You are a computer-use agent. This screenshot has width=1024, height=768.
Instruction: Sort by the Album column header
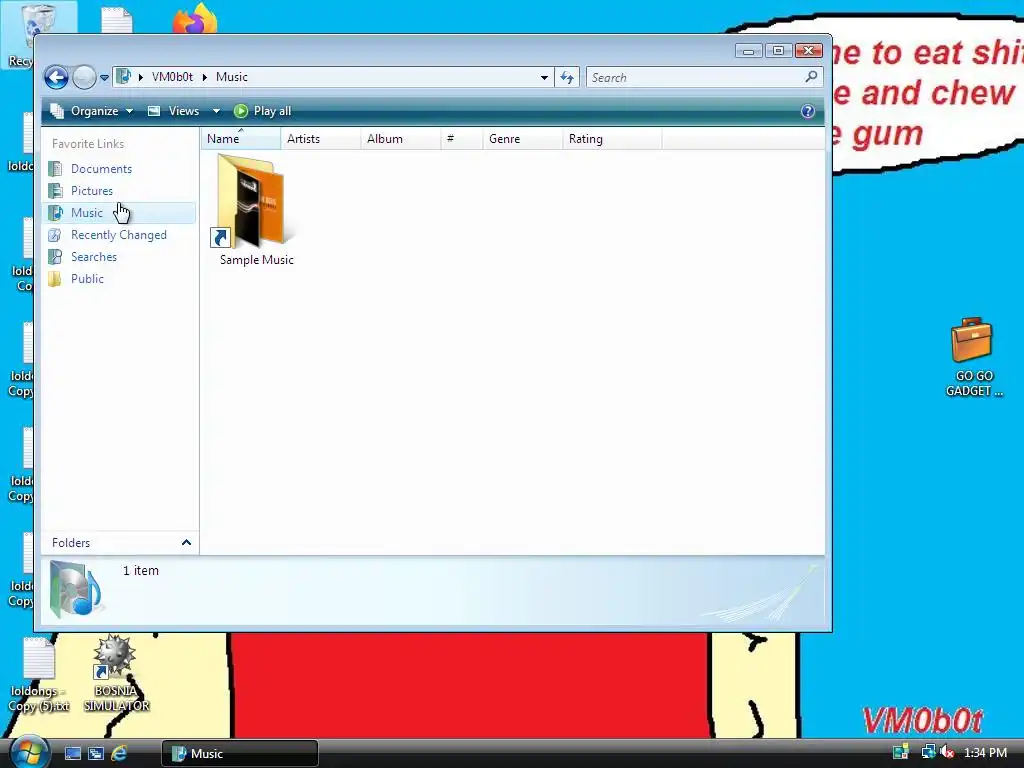(x=400, y=138)
